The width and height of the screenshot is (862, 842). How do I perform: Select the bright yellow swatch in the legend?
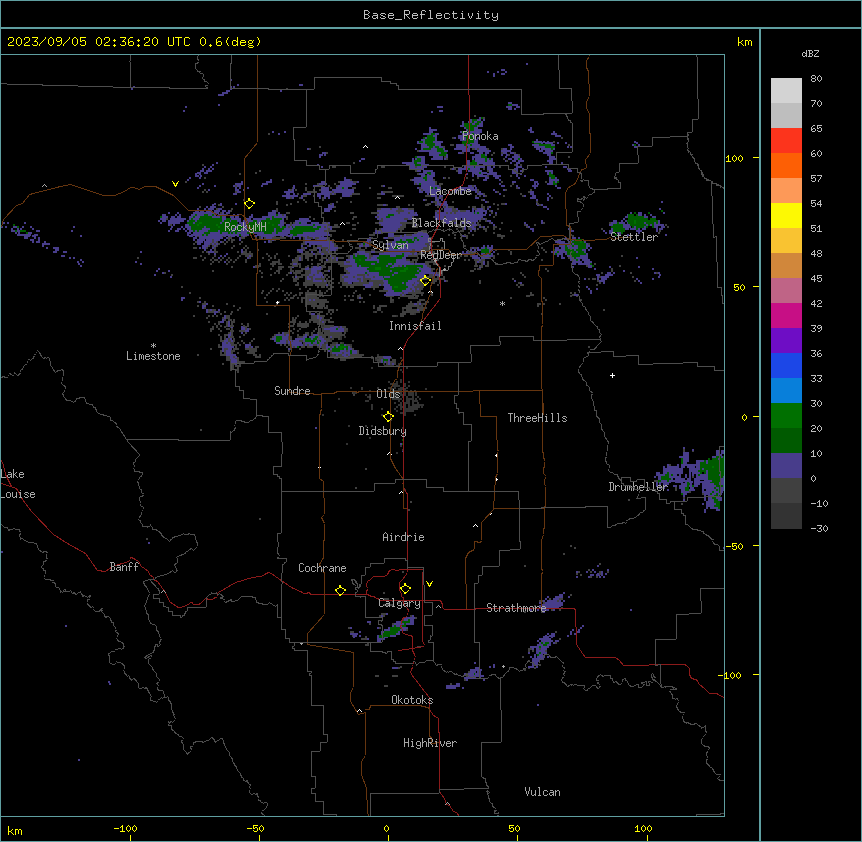[786, 215]
